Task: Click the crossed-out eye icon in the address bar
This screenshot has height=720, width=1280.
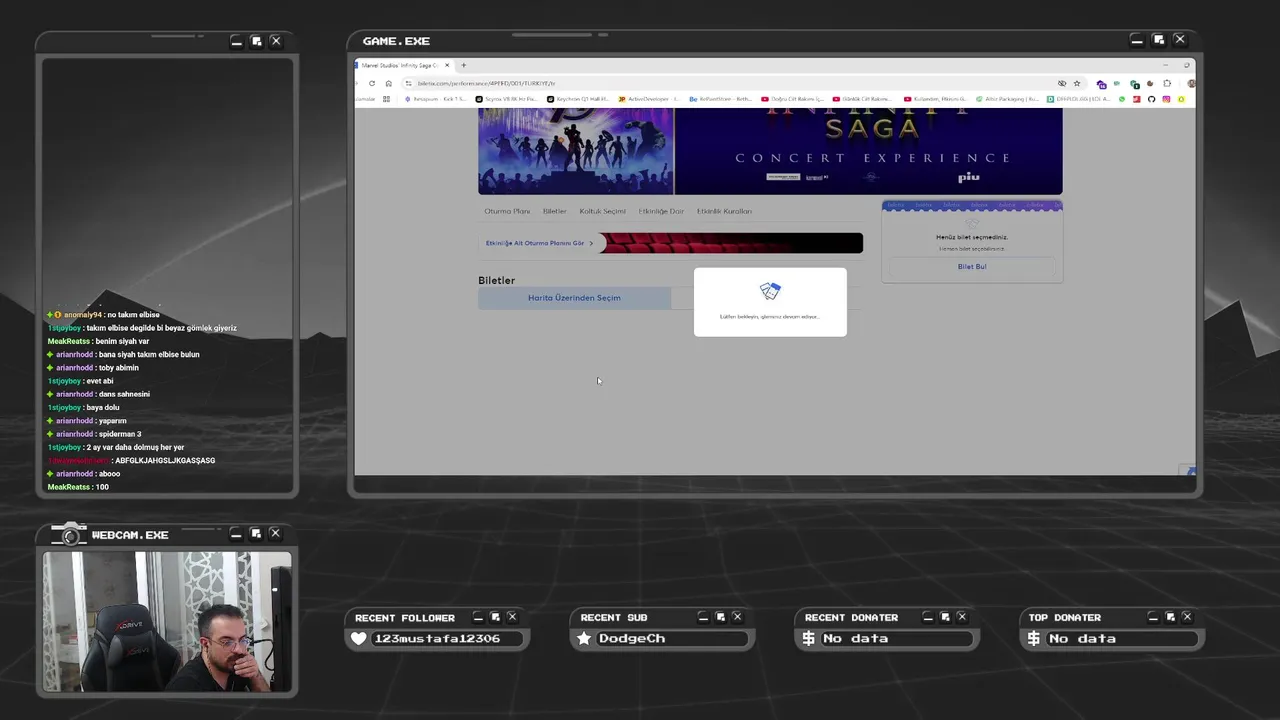Action: click(1062, 83)
